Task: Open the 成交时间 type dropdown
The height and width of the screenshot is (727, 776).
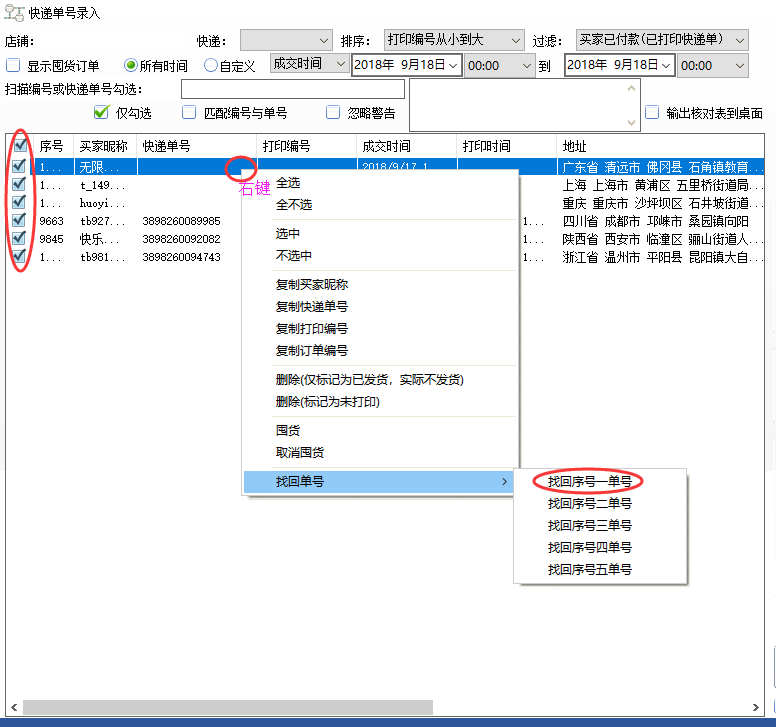Action: [x=309, y=64]
